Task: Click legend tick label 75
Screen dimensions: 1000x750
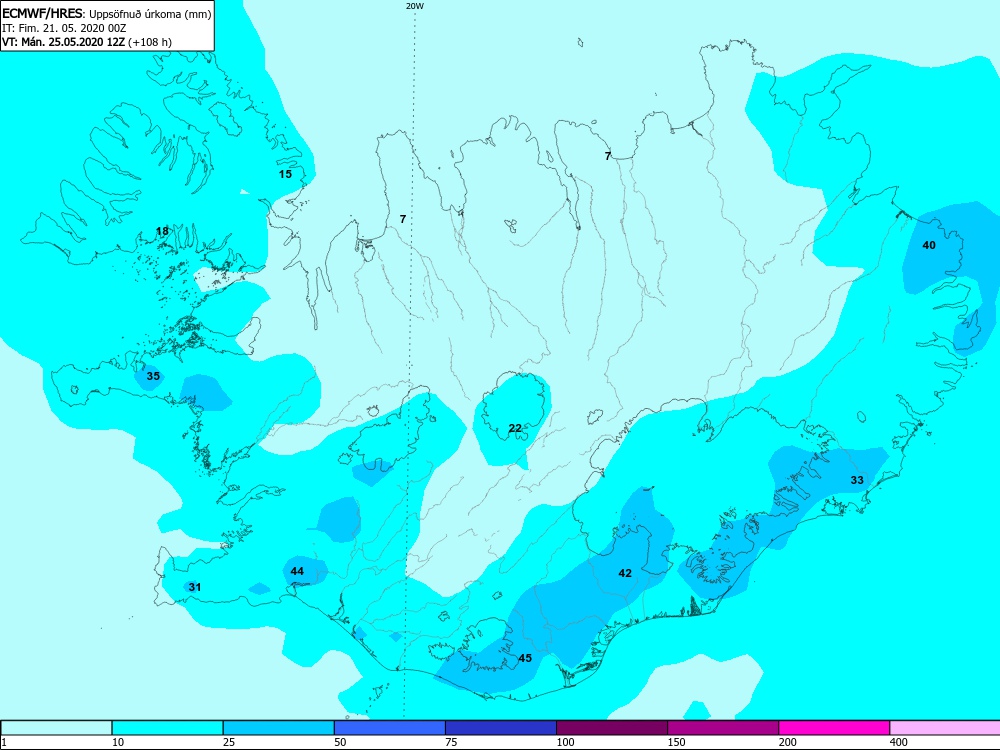Action: (x=451, y=742)
